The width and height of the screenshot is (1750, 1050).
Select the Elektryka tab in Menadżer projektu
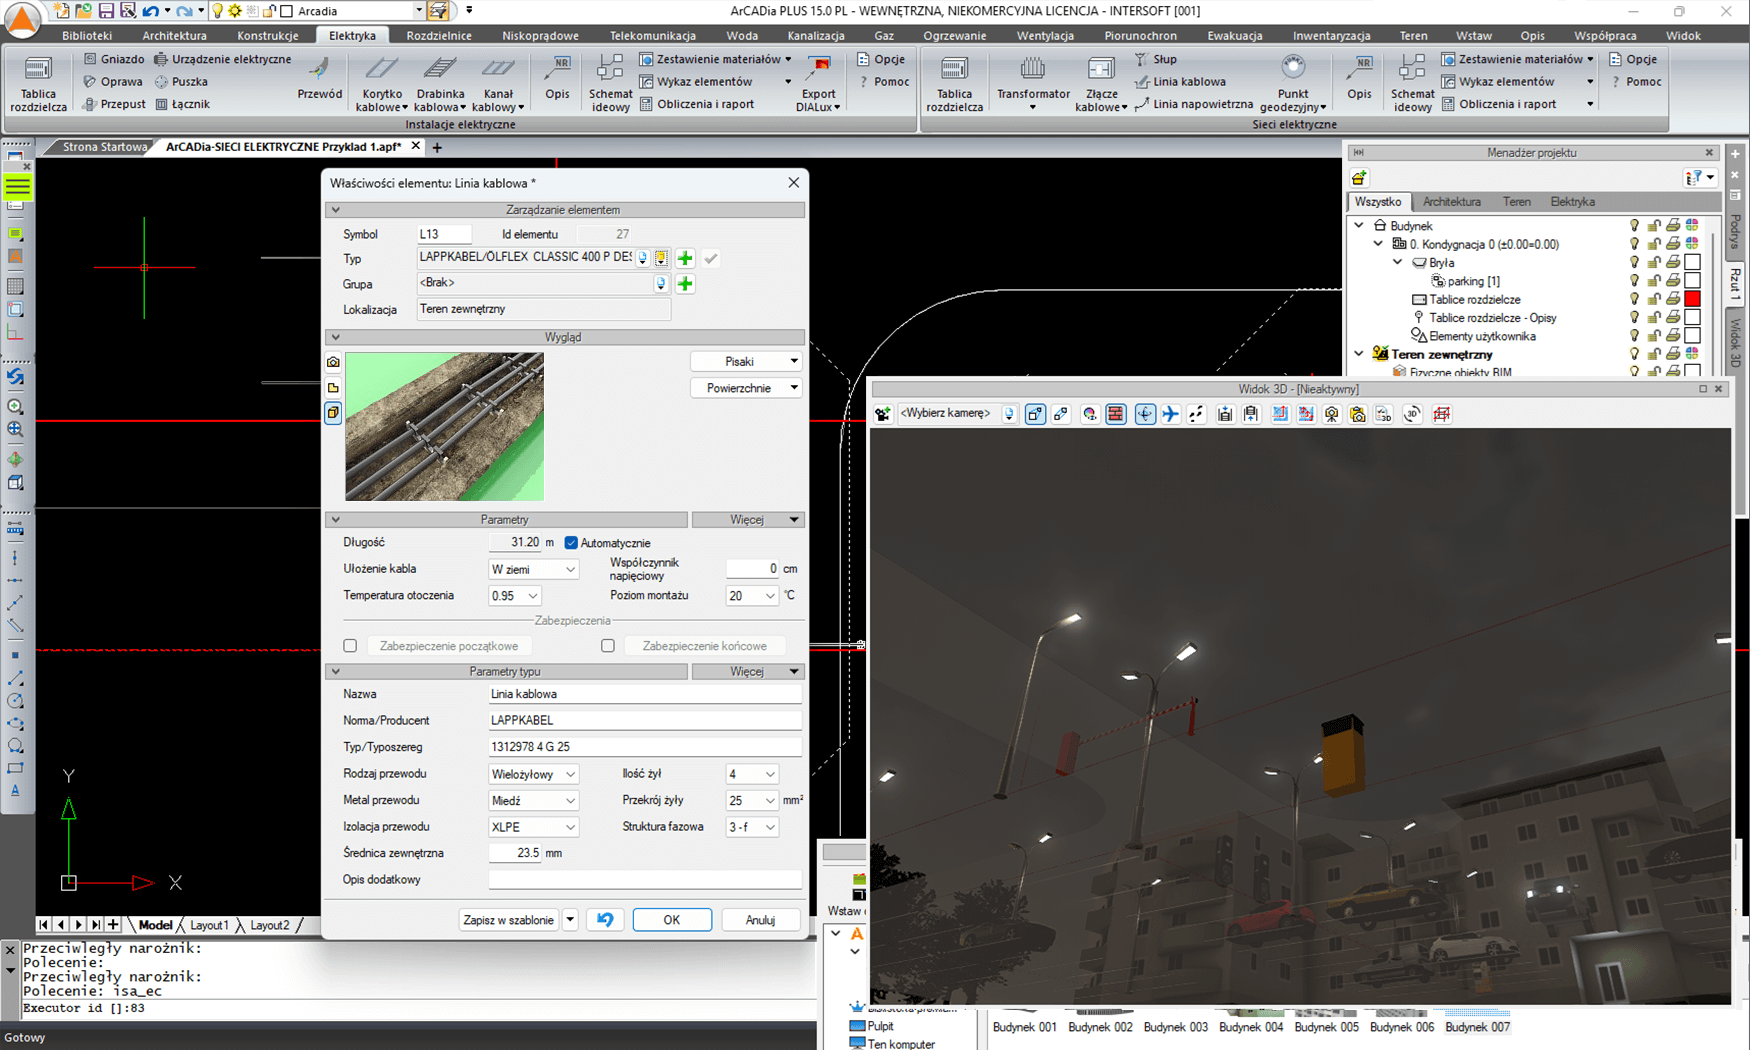(x=1572, y=202)
